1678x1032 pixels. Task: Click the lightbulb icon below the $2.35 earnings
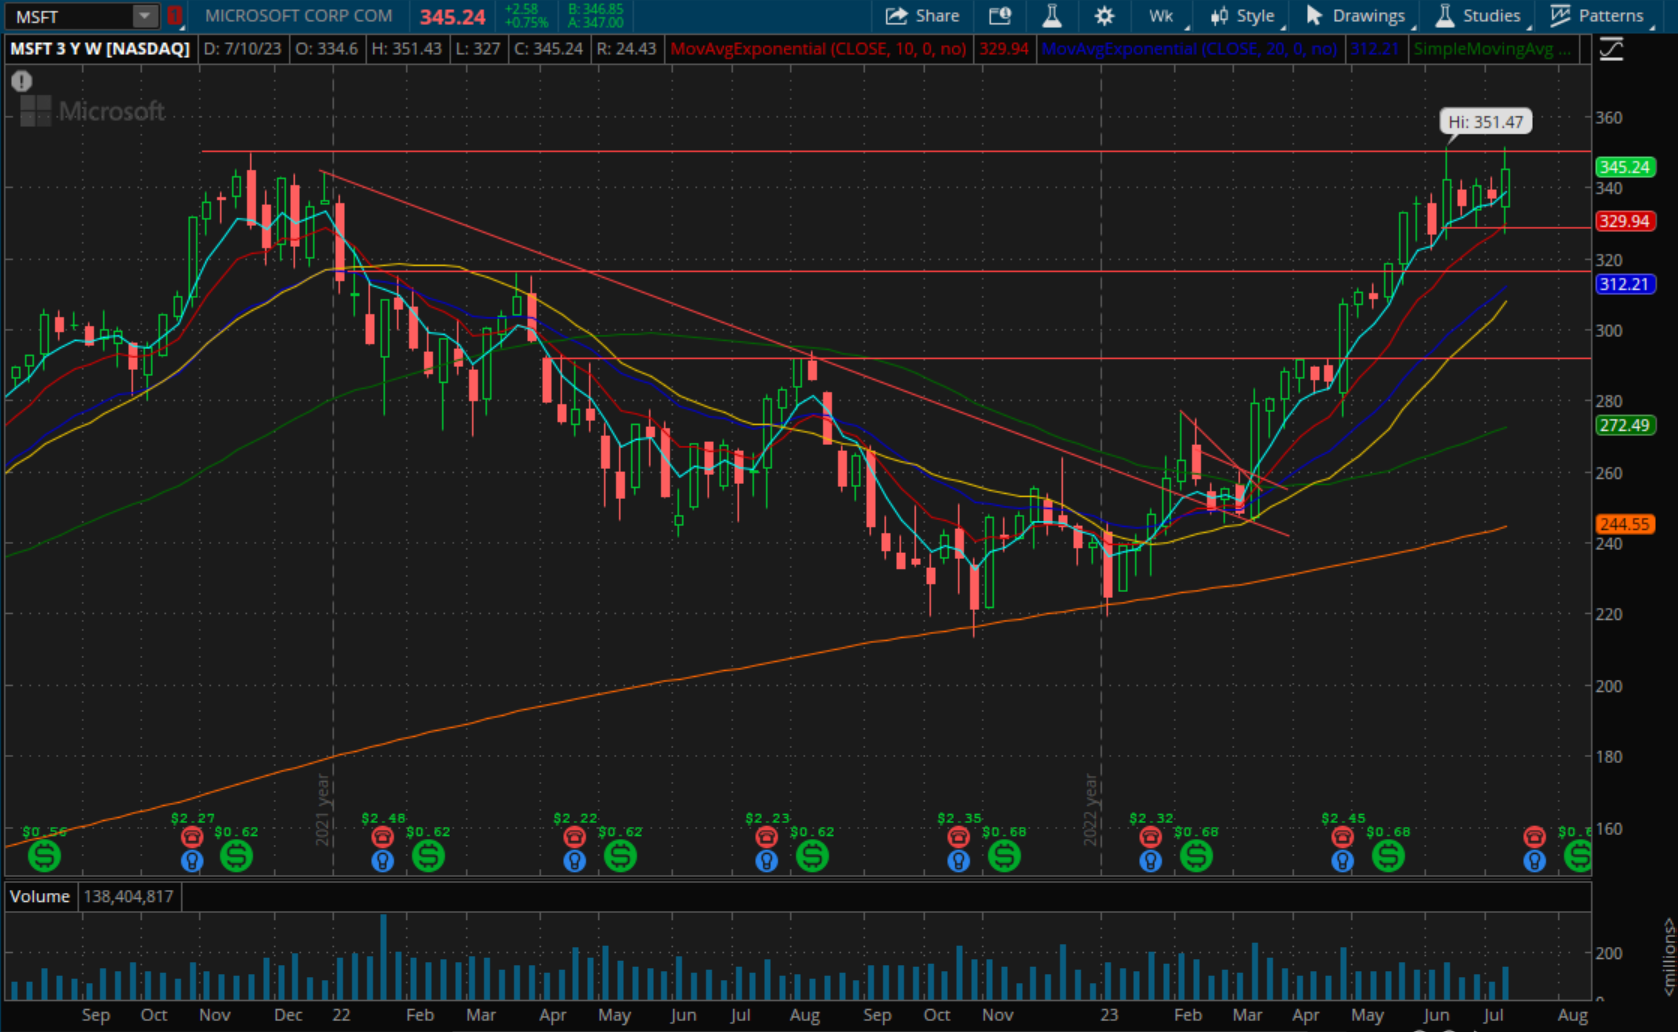[x=958, y=860]
